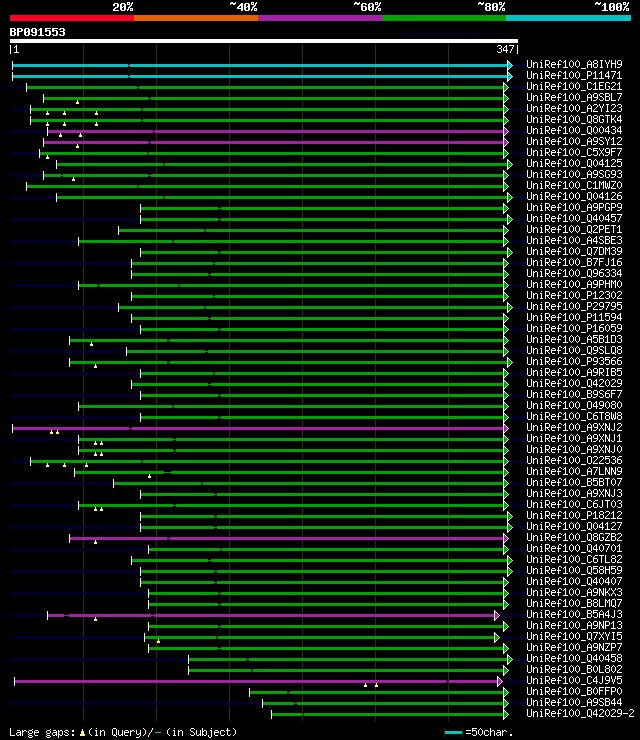Open the UniRef100_A8IYH9 hit label
This screenshot has width=640, height=740.
[574, 64]
